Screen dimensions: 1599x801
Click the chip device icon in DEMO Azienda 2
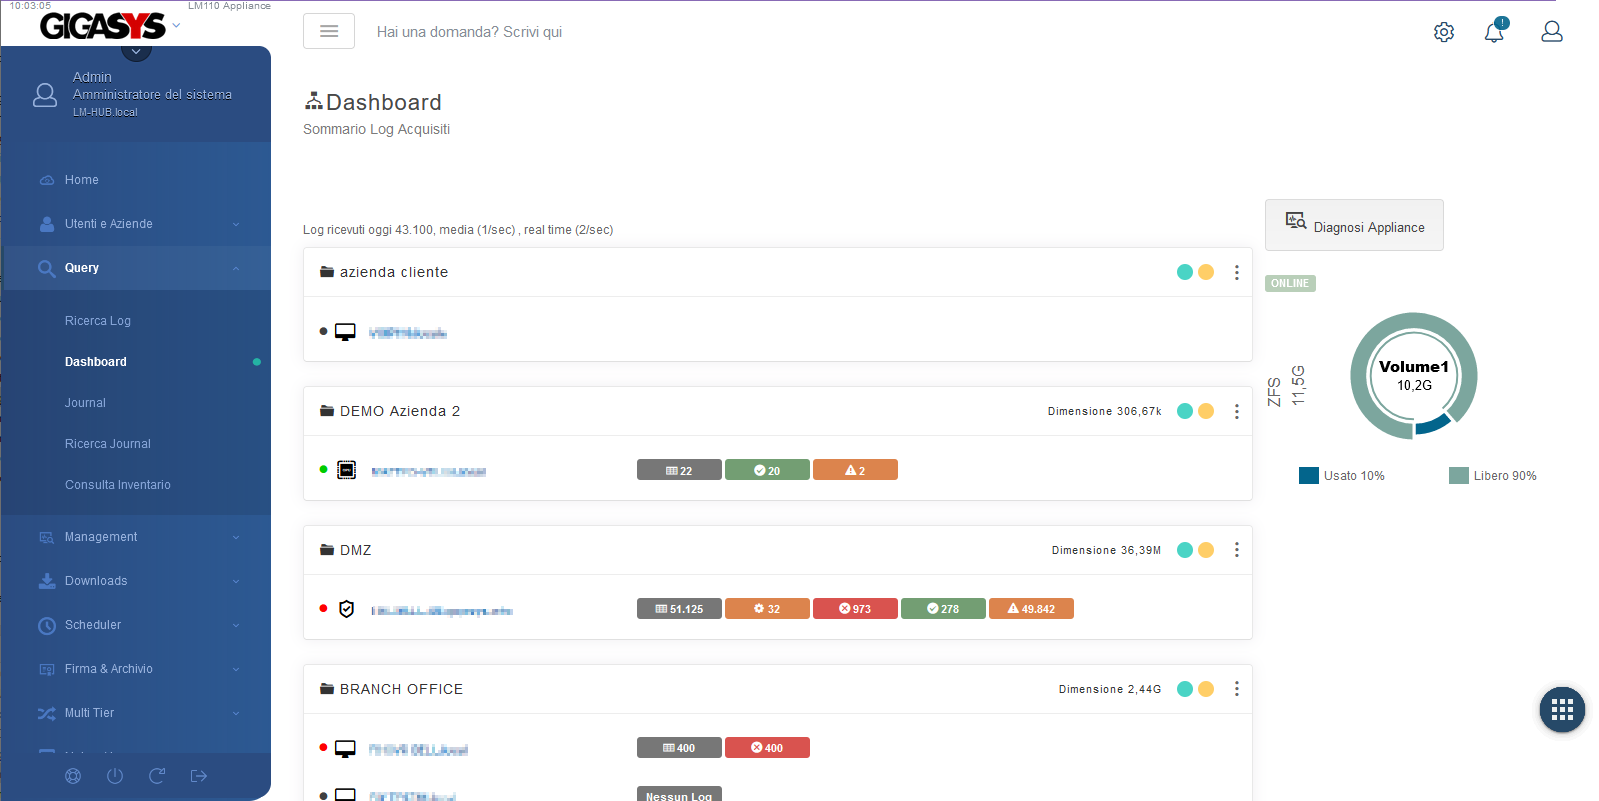pos(346,470)
